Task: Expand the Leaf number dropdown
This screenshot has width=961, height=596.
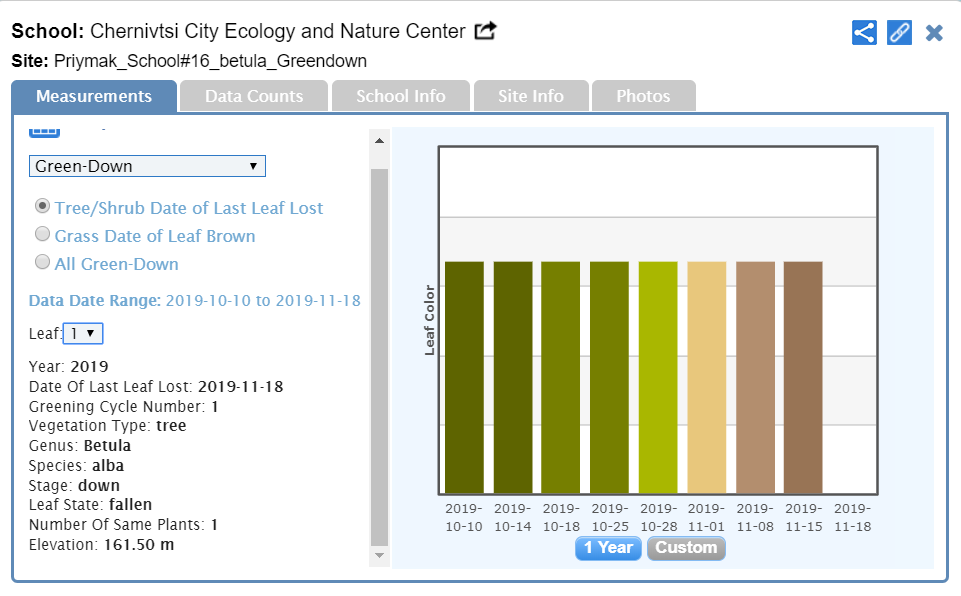Action: coord(82,333)
